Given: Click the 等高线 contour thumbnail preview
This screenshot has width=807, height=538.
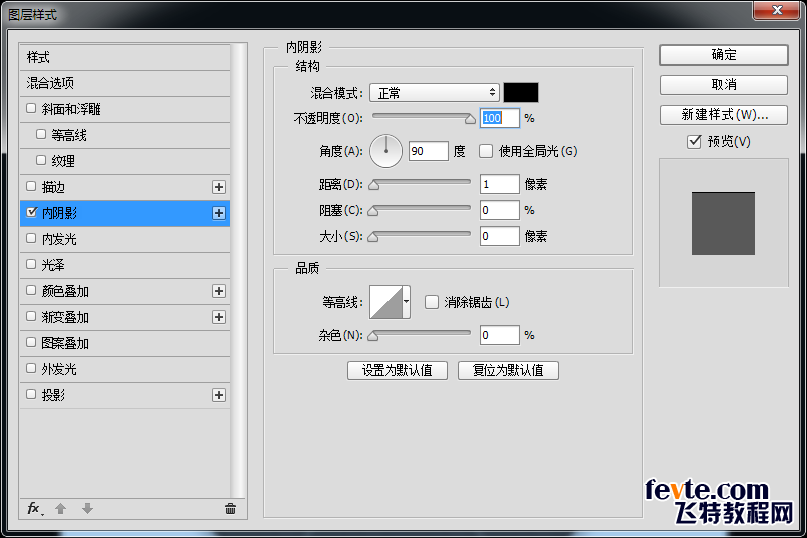Looking at the screenshot, I should pos(386,302).
